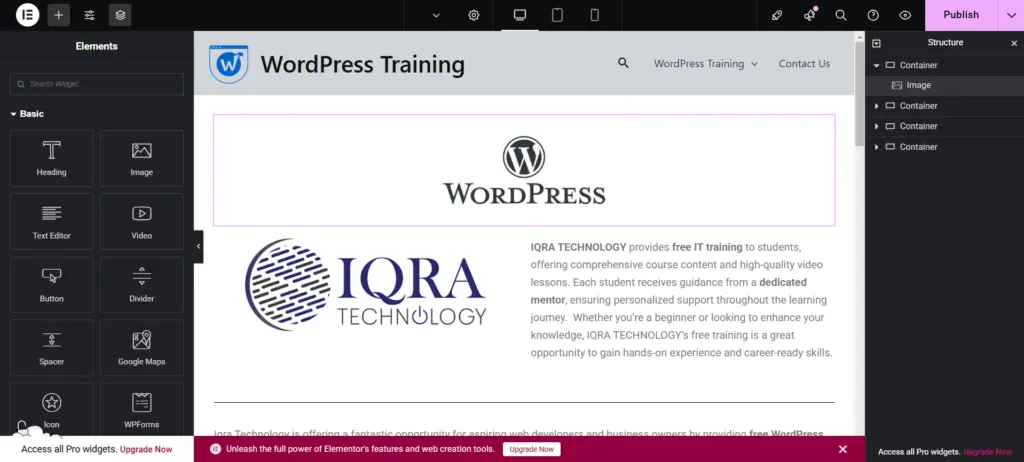Select the Divider widget

click(x=142, y=284)
